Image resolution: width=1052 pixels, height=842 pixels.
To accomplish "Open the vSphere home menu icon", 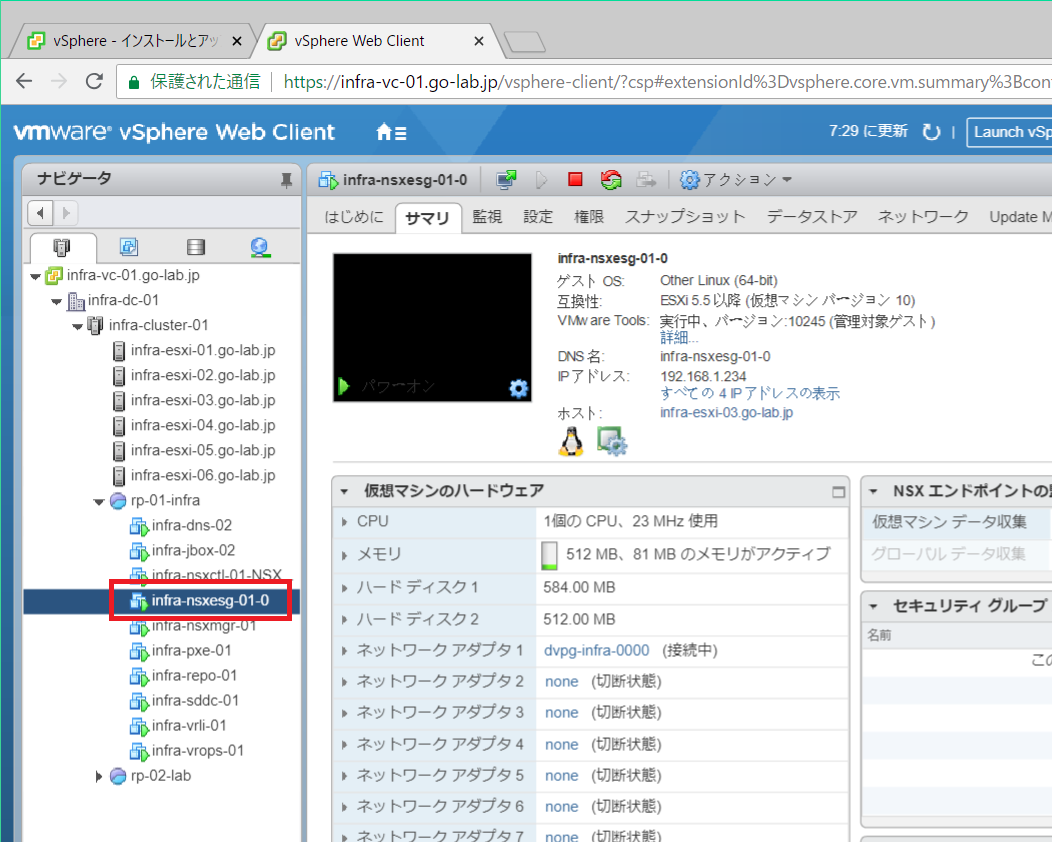I will coord(391,132).
